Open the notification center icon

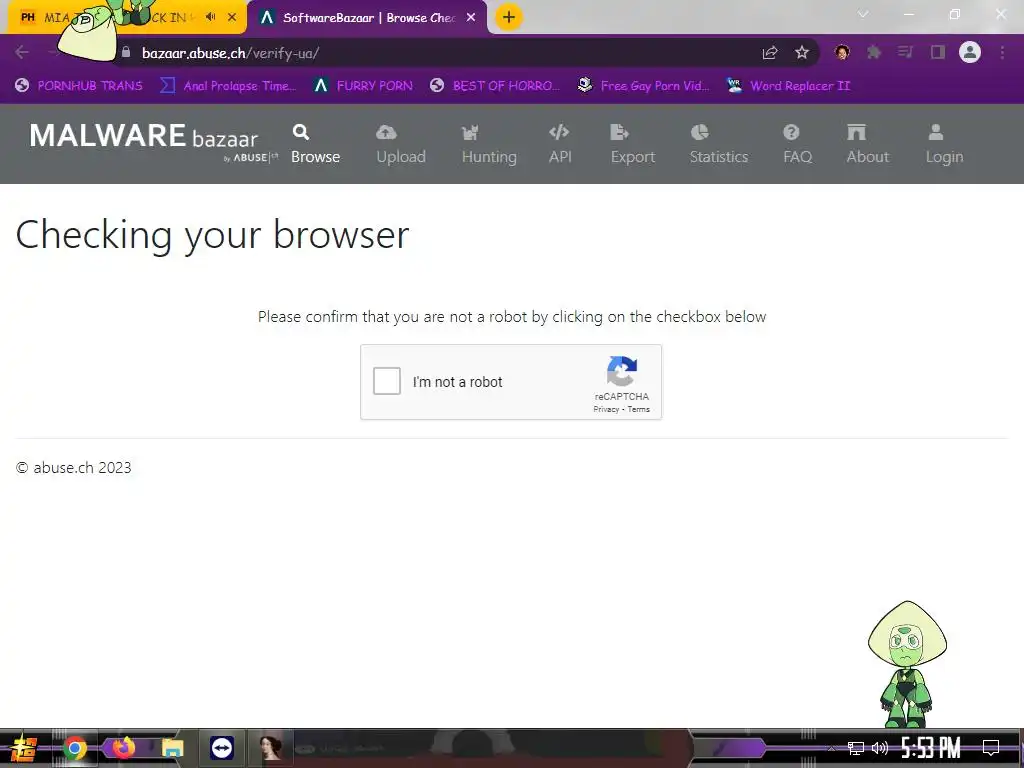(x=991, y=748)
